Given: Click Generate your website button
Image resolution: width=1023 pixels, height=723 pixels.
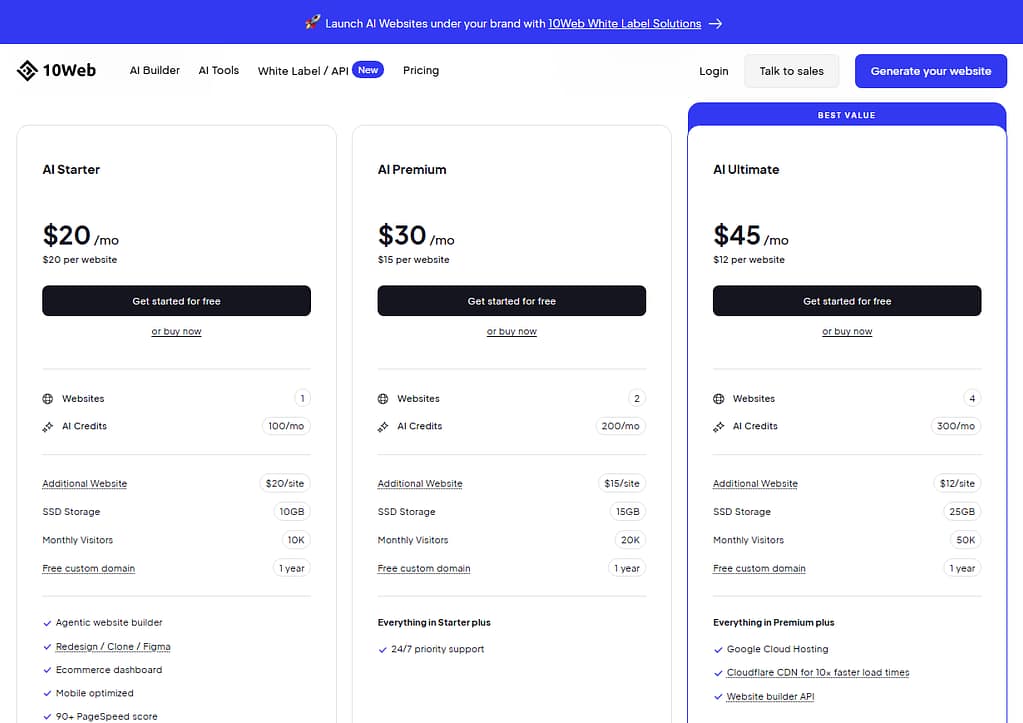Looking at the screenshot, I should [x=930, y=71].
